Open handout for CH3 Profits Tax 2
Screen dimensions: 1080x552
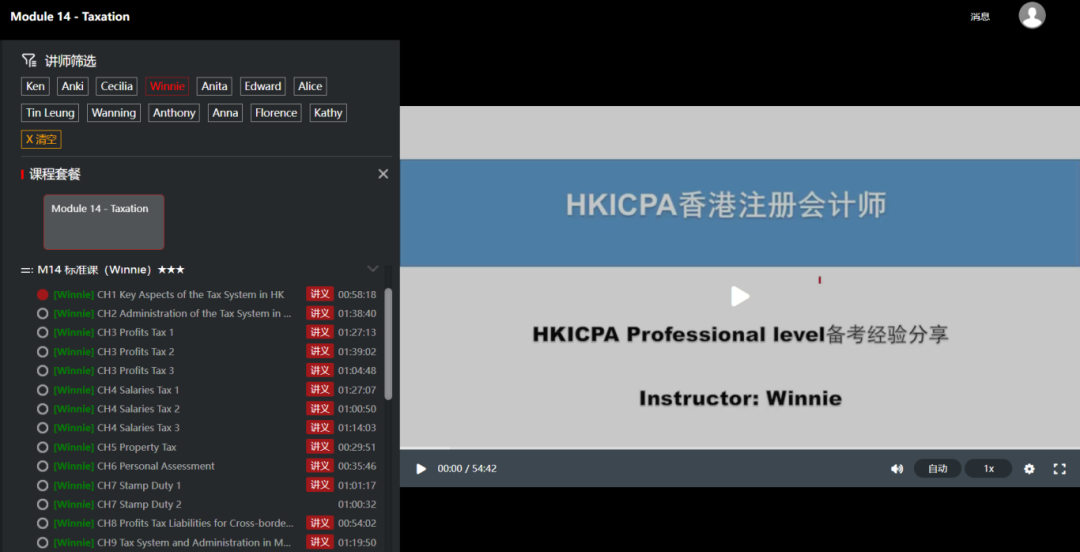(x=320, y=351)
